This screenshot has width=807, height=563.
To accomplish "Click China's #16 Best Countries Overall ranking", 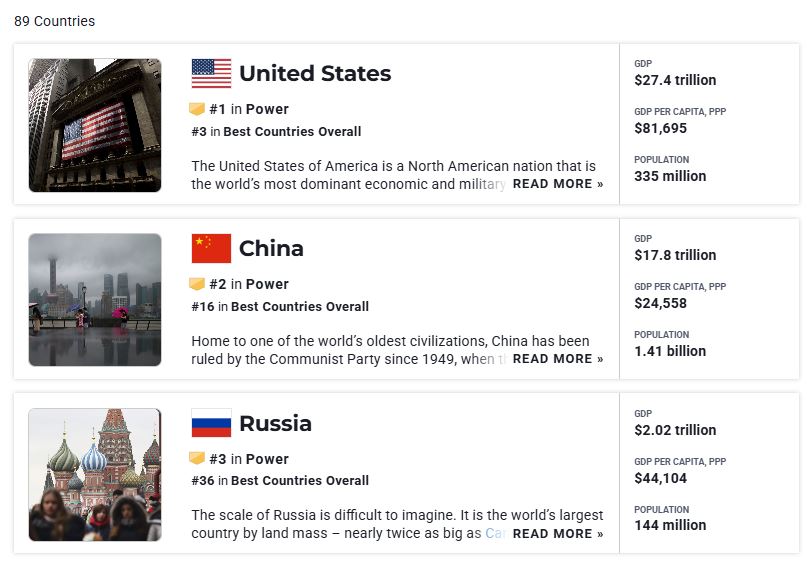I will (x=280, y=307).
